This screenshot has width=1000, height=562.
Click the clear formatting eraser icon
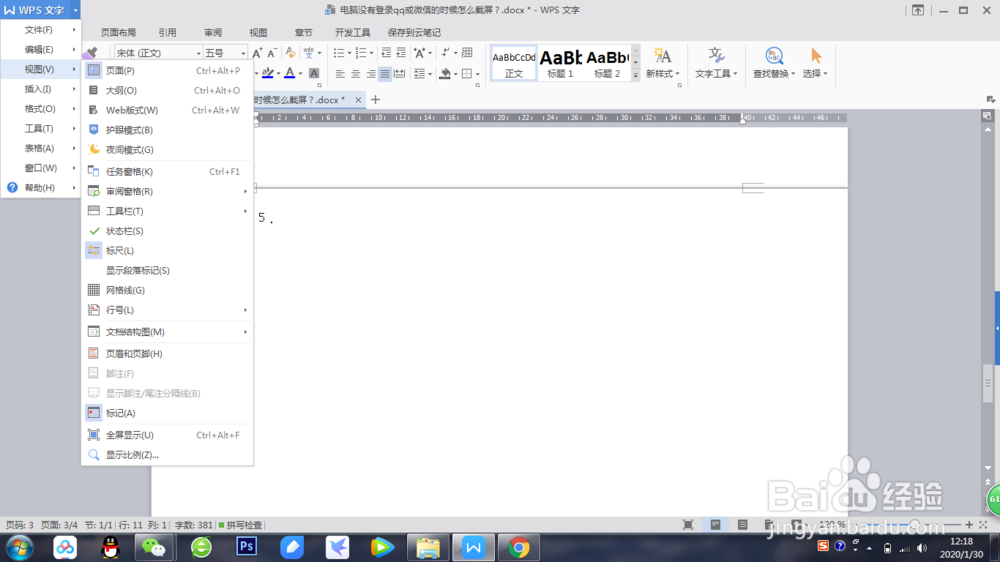[291, 53]
